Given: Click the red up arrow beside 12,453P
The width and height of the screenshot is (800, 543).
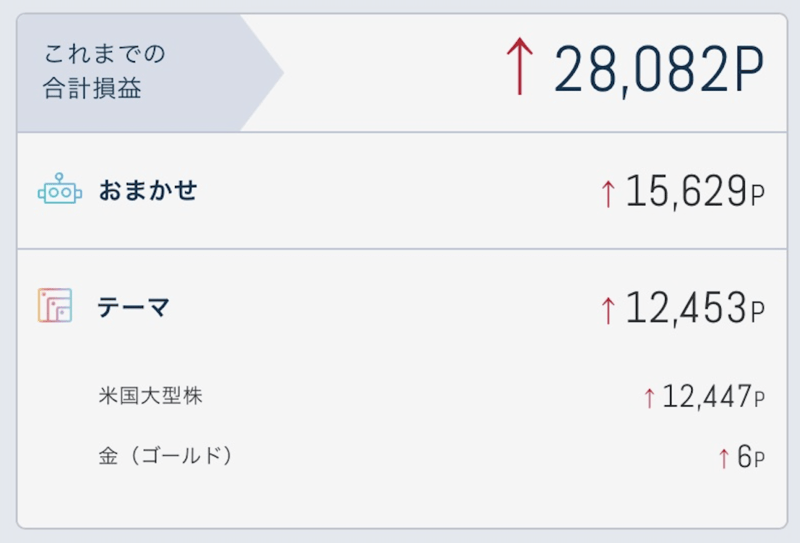Looking at the screenshot, I should (x=608, y=310).
